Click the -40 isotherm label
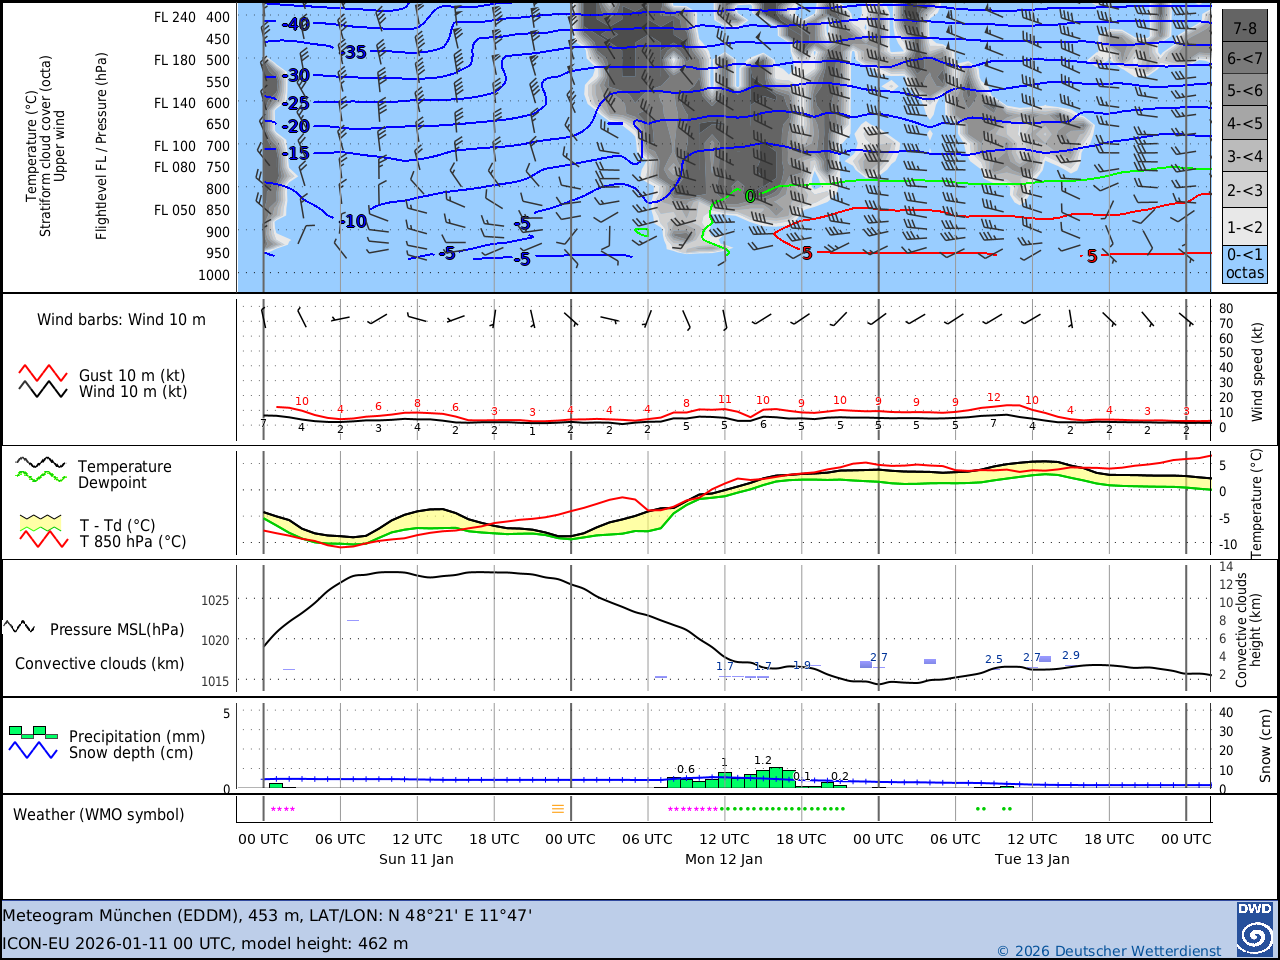The width and height of the screenshot is (1280, 960). point(296,24)
